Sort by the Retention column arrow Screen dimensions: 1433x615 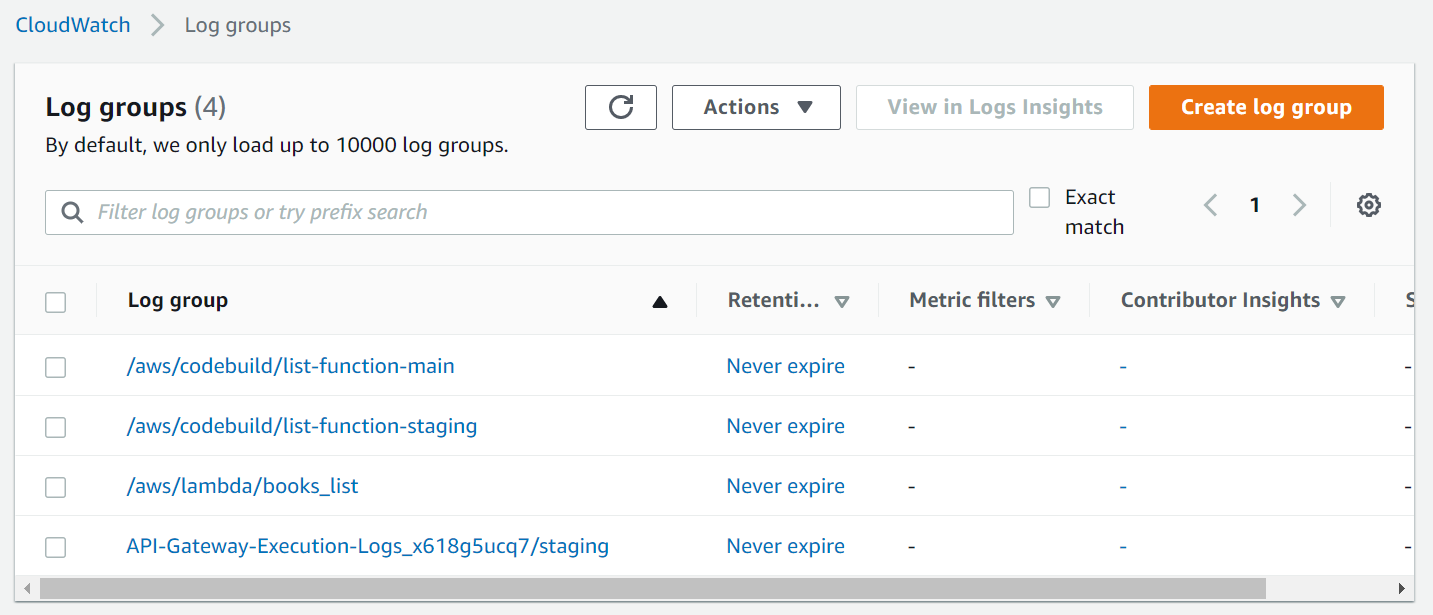point(841,301)
